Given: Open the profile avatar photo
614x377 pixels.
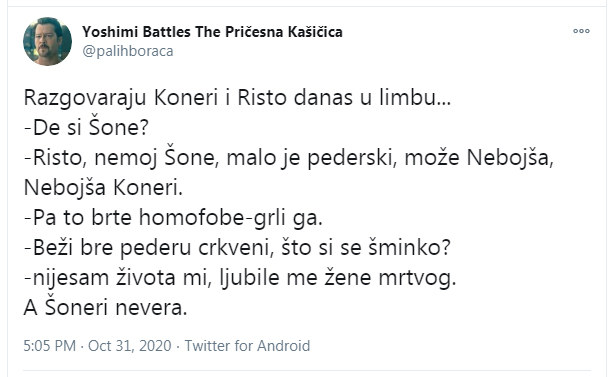Looking at the screenshot, I should [x=47, y=41].
